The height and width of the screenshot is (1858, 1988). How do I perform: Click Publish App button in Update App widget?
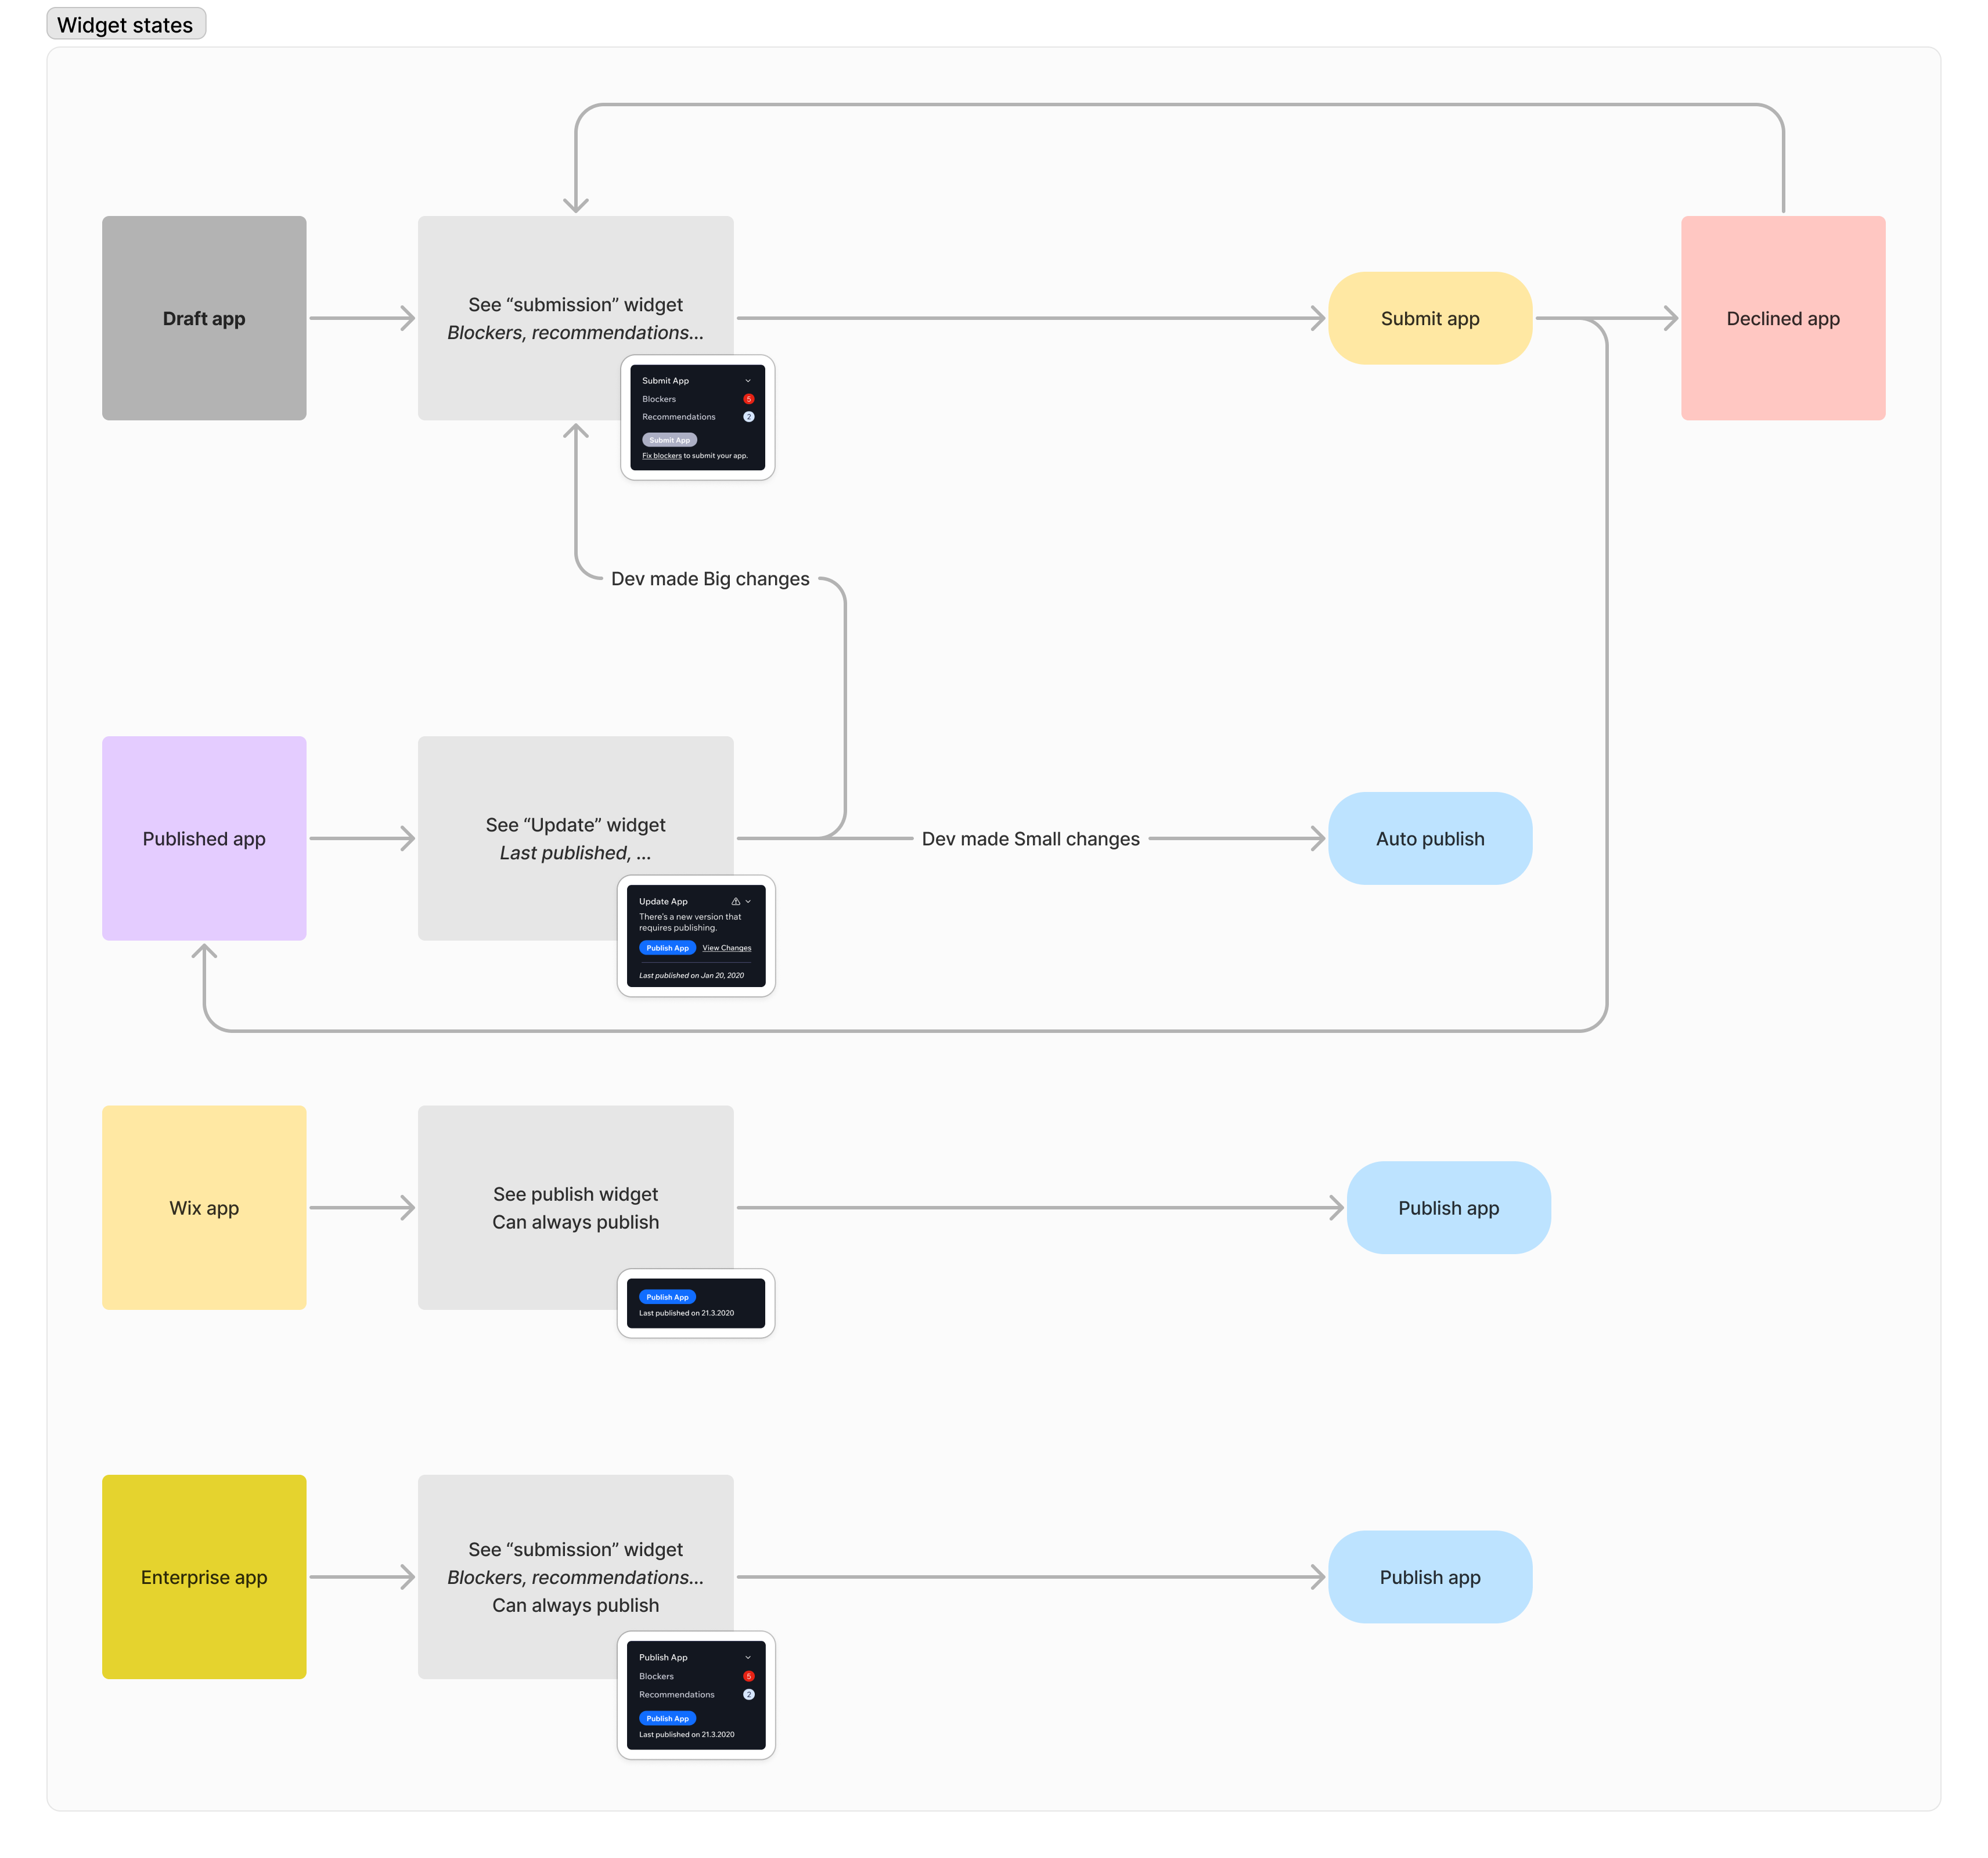coord(667,948)
